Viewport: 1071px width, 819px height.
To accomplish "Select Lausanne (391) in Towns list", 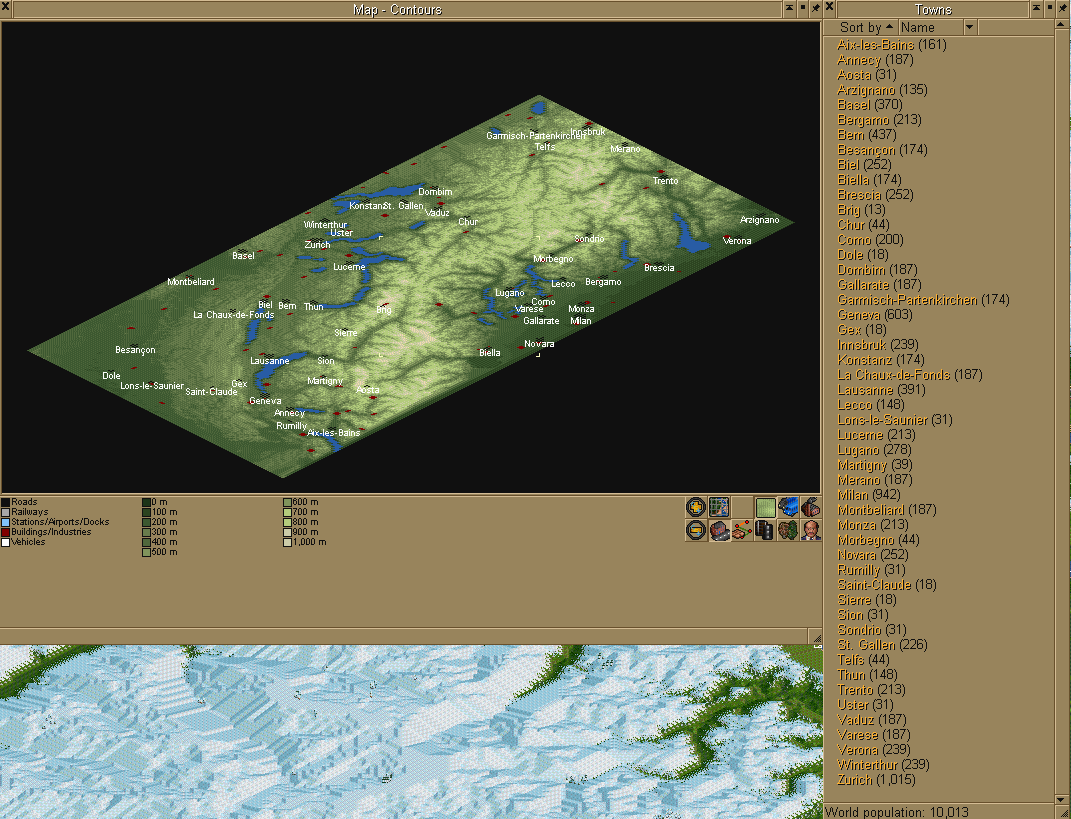I will [x=882, y=390].
